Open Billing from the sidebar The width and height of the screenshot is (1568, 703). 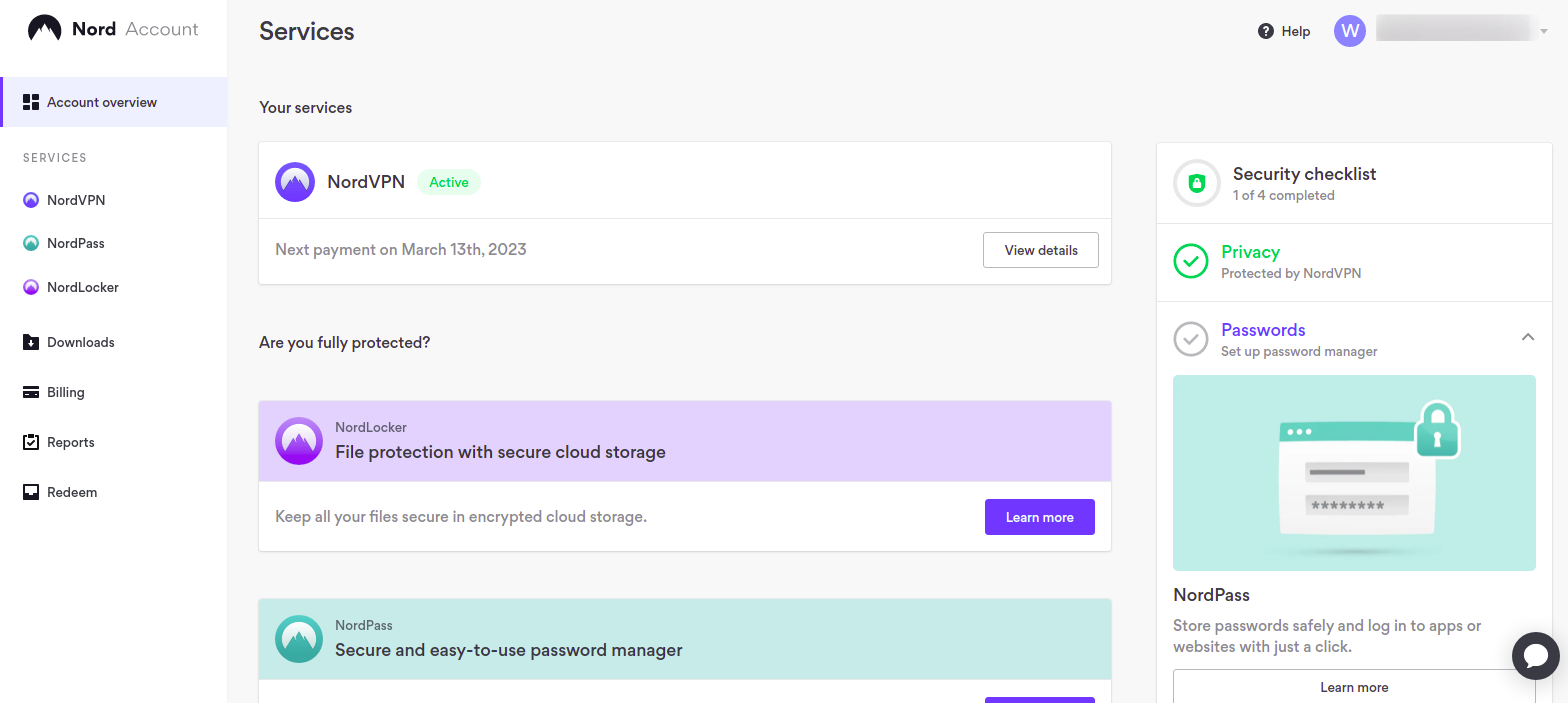[66, 392]
